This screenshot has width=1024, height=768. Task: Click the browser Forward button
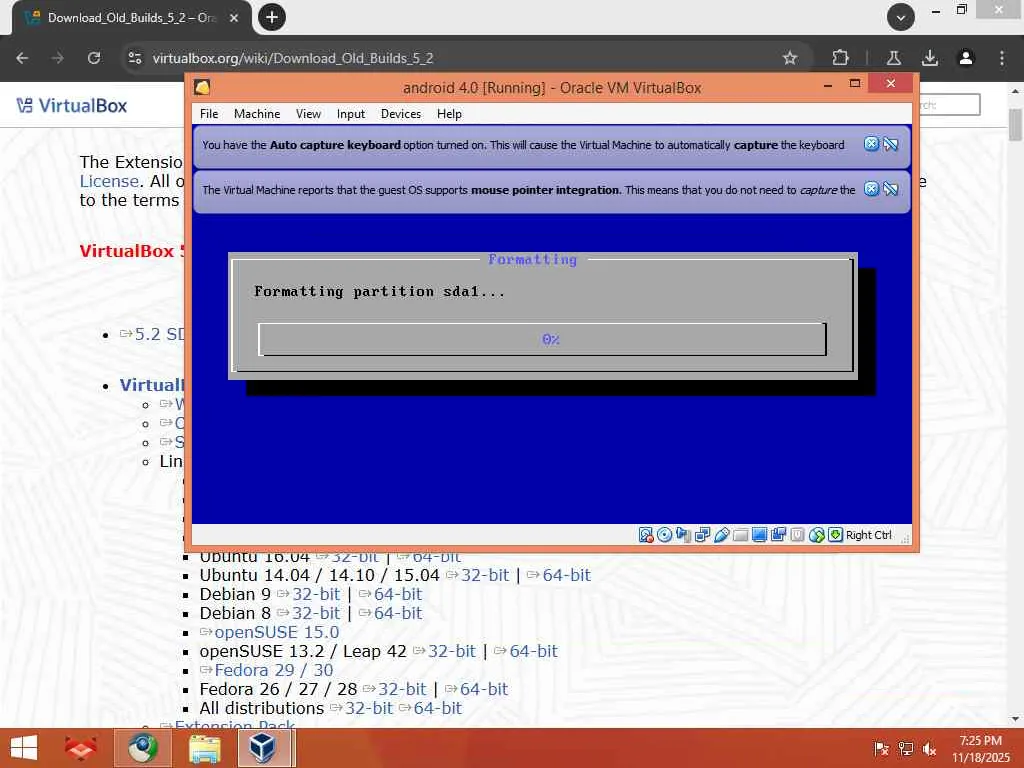[x=58, y=58]
